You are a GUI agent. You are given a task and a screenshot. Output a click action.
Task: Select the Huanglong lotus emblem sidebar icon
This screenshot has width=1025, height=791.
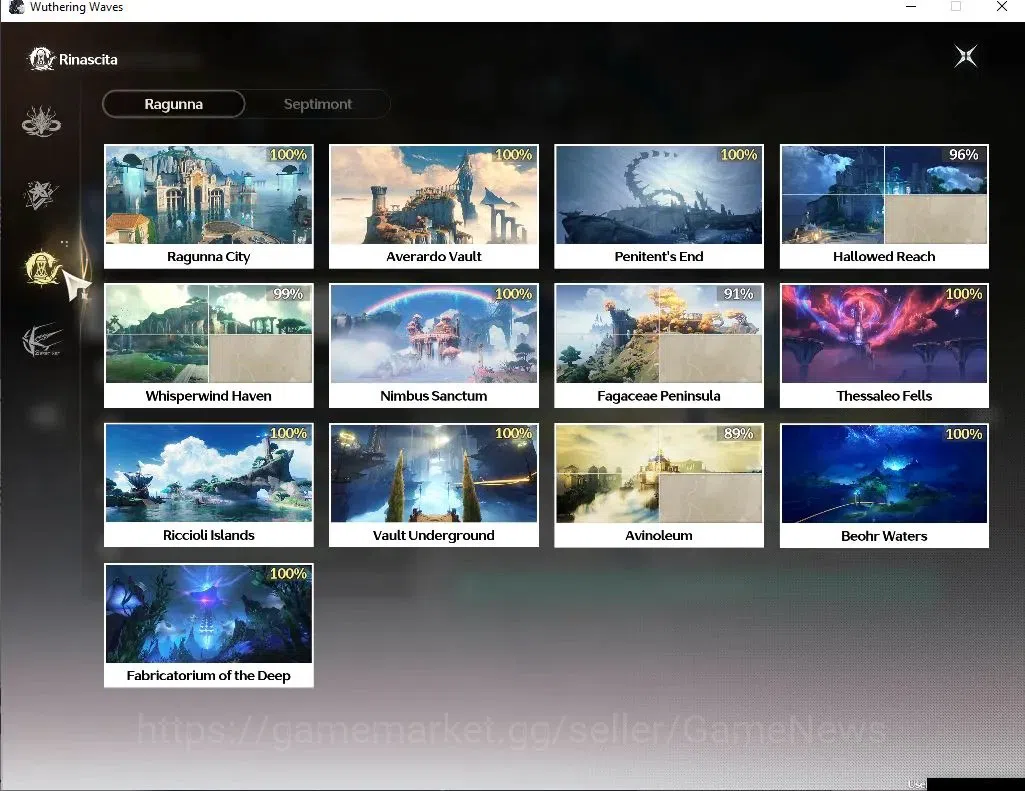coord(41,122)
